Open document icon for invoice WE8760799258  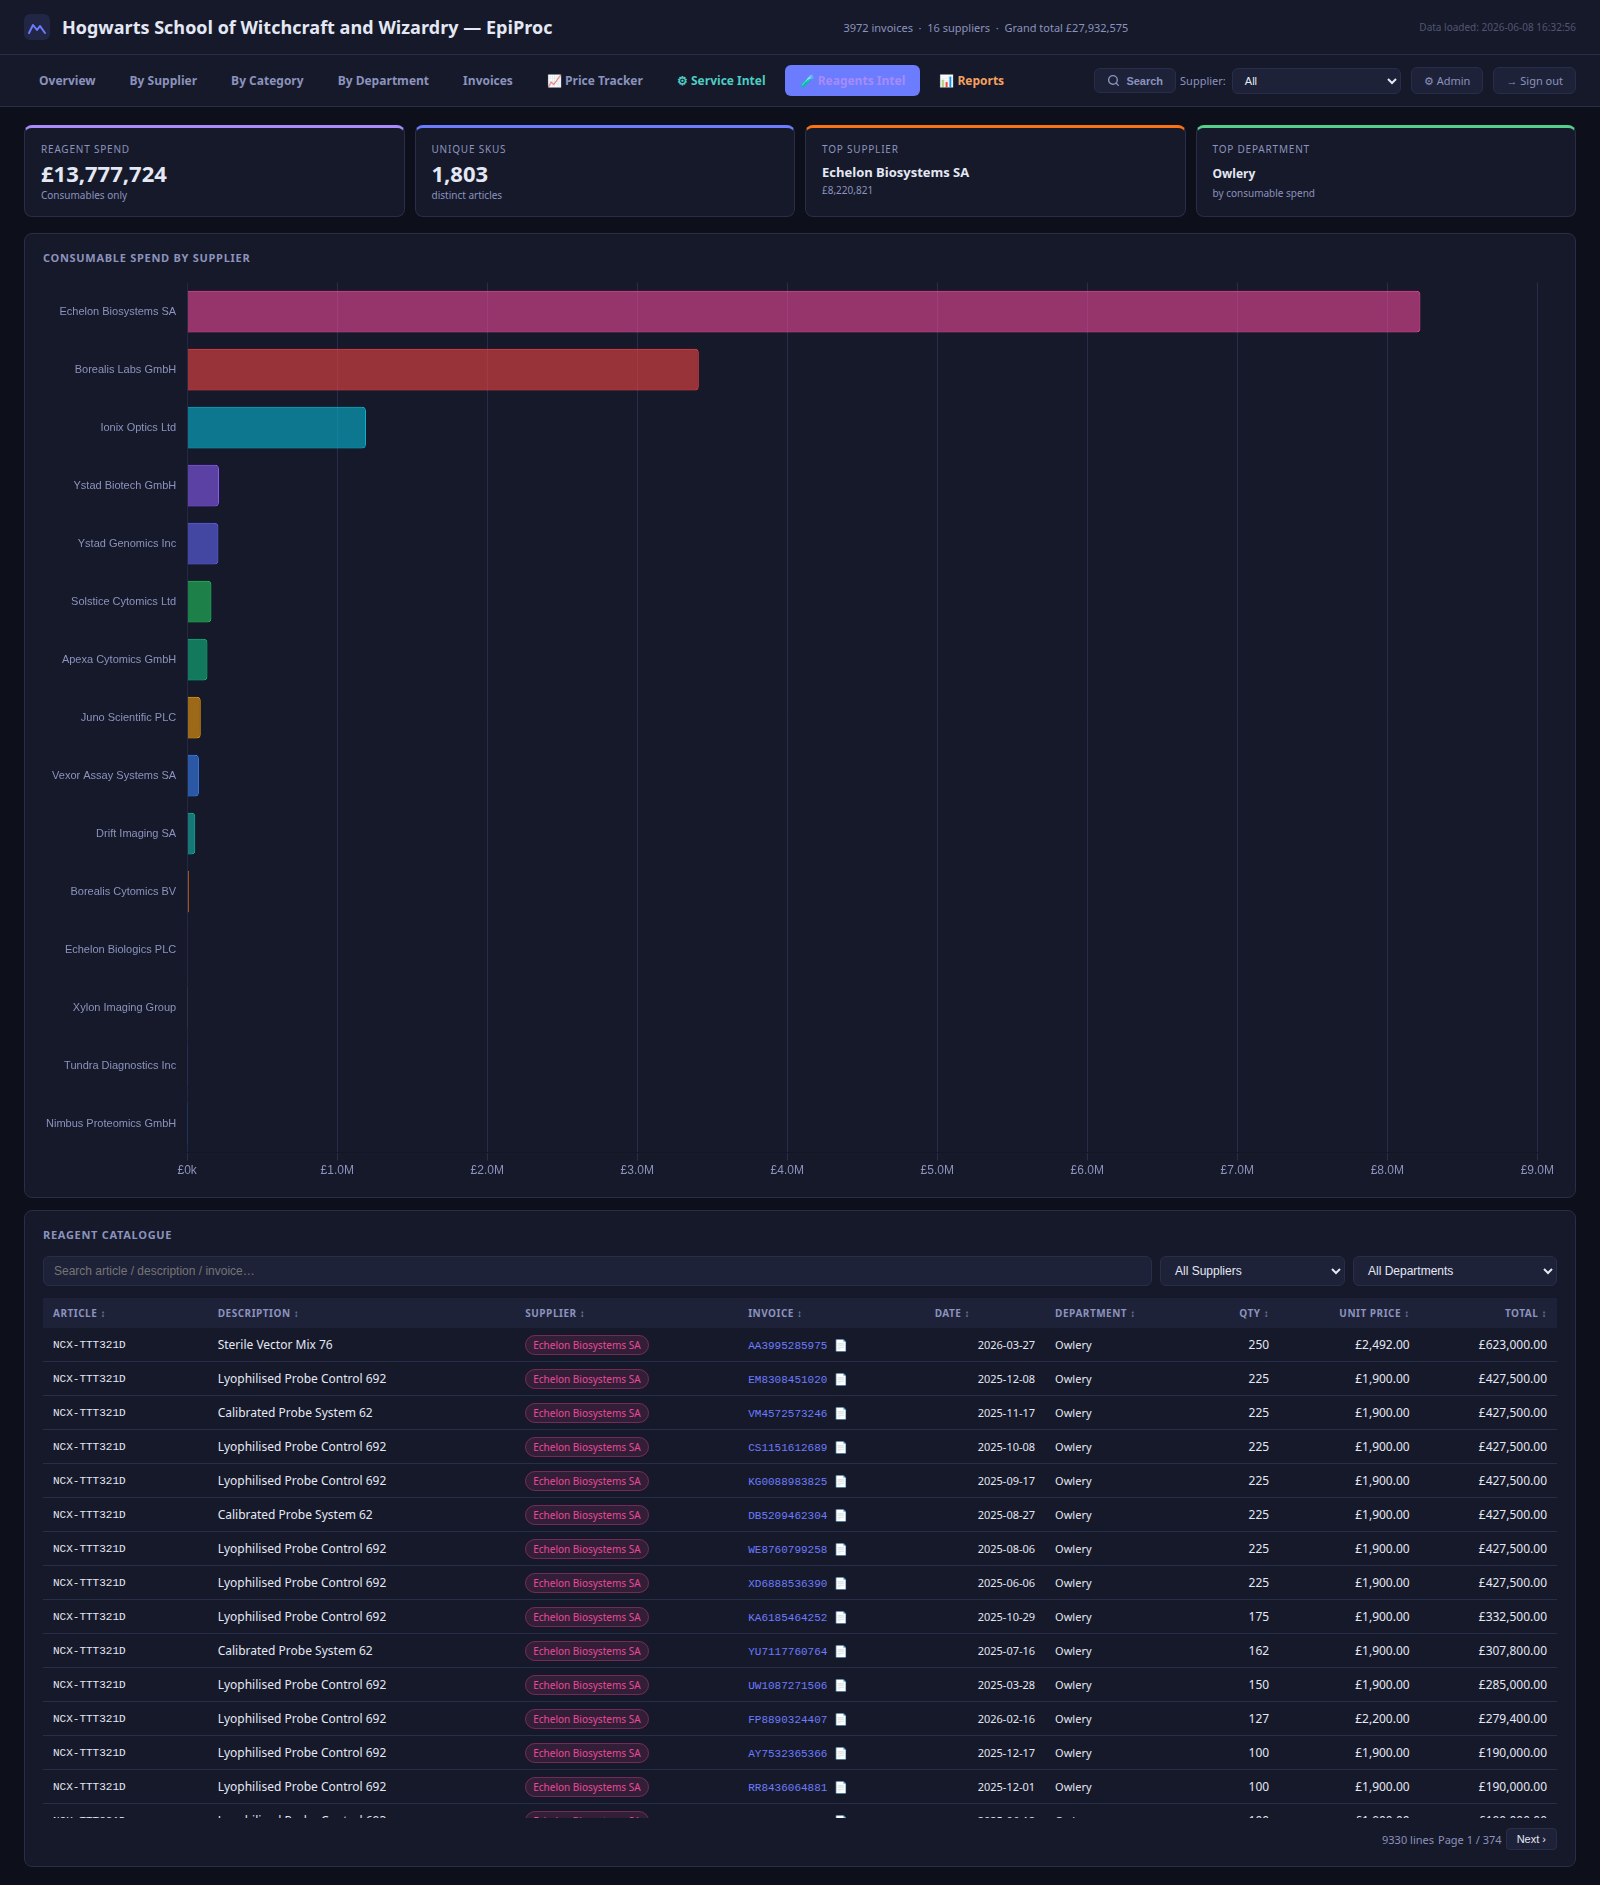(841, 1549)
